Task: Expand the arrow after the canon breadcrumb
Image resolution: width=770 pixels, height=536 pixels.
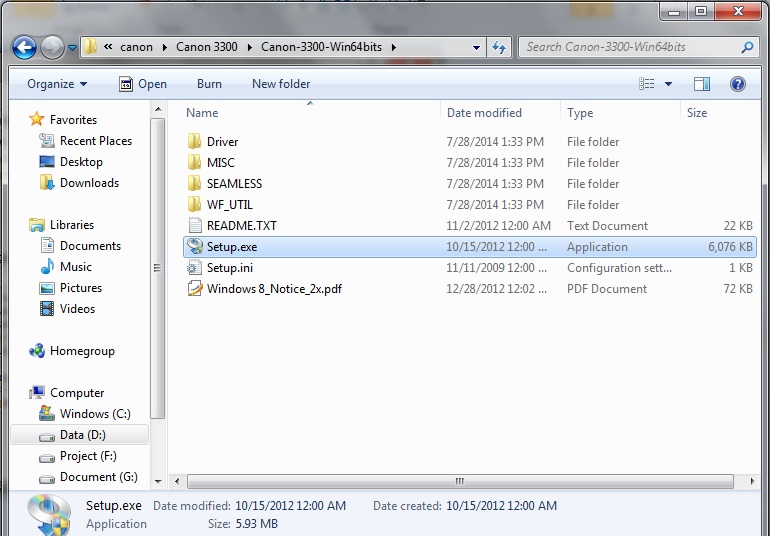Action: tap(164, 47)
